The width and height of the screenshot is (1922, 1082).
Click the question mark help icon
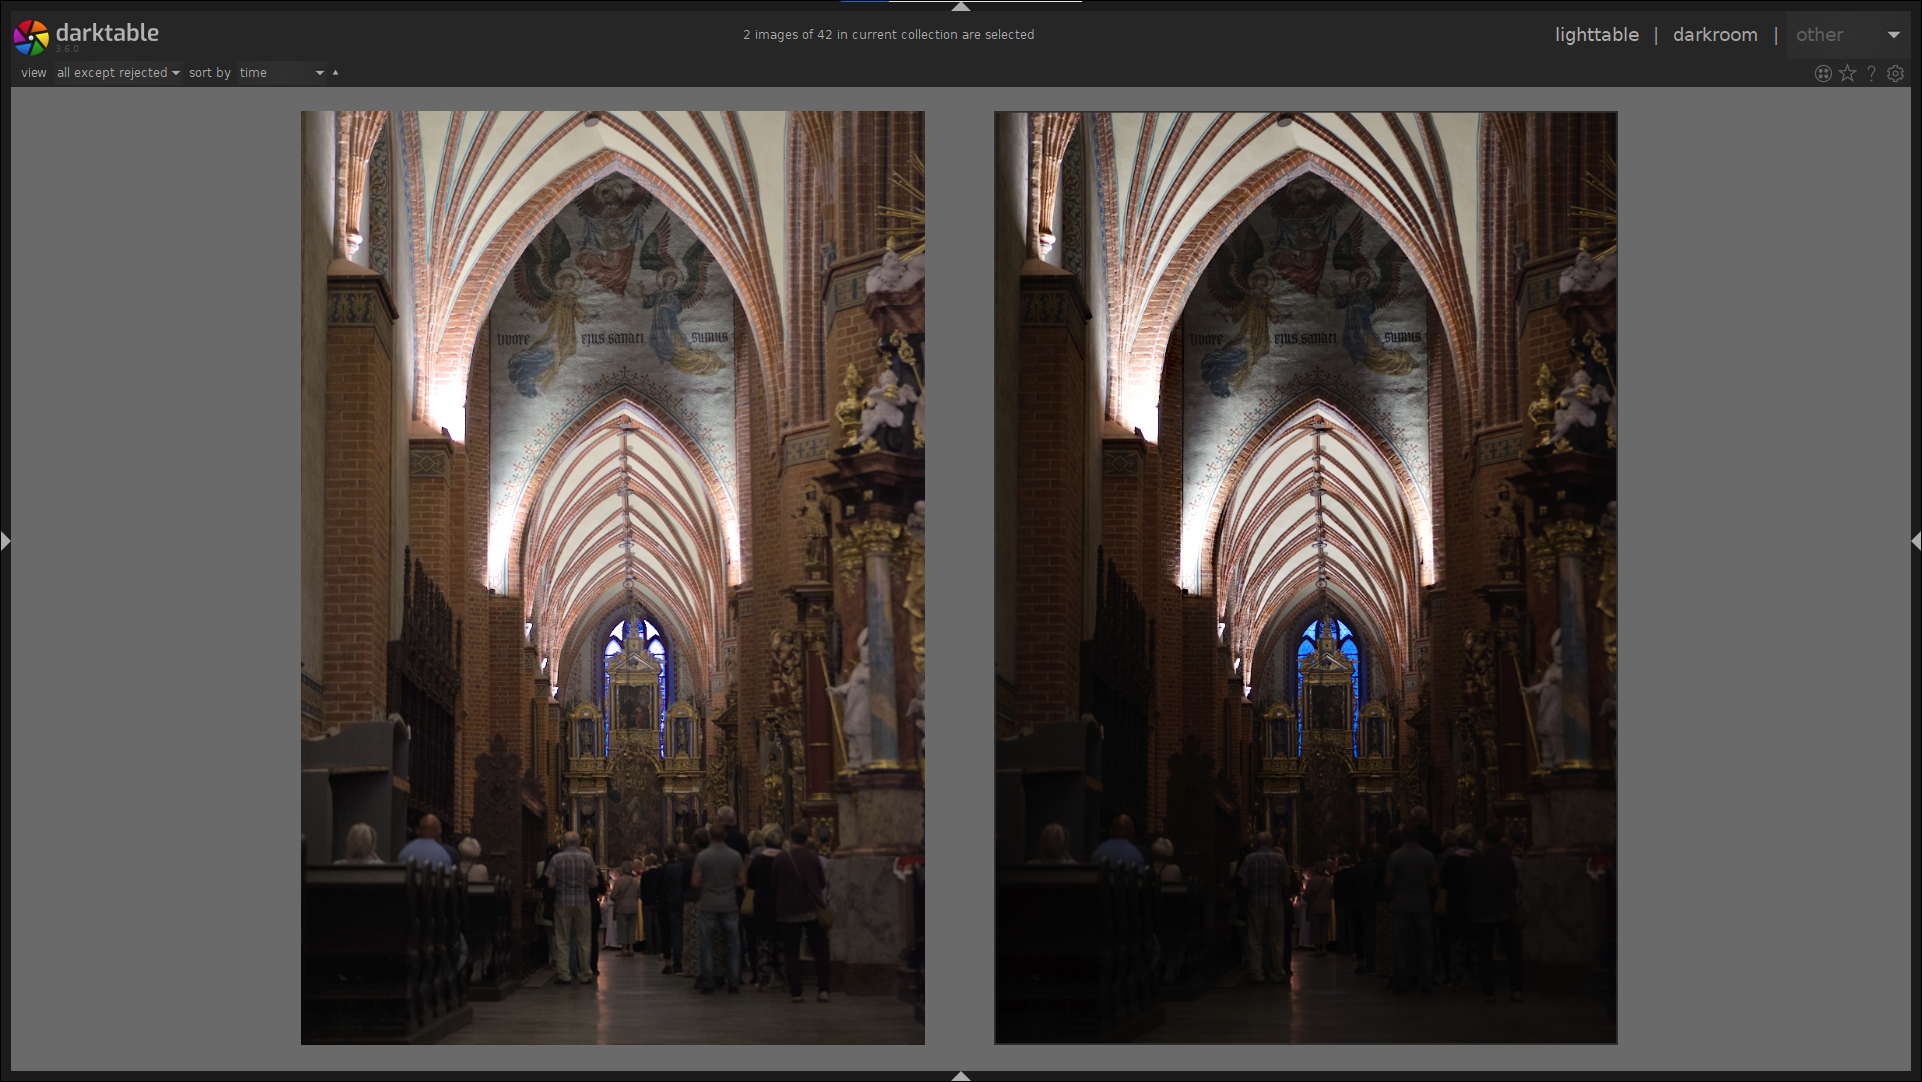1871,73
